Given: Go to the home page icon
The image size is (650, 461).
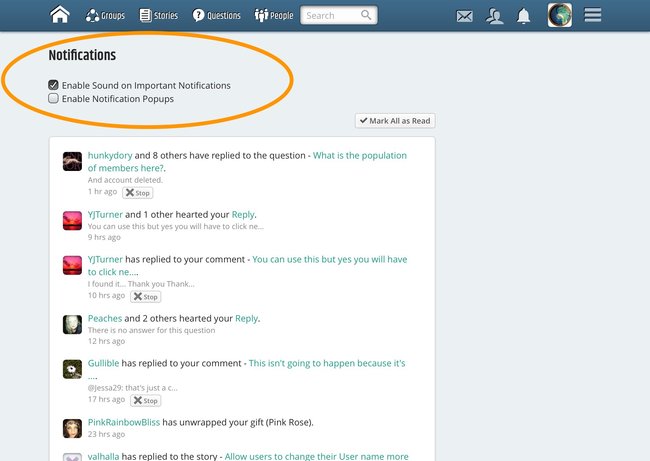Looking at the screenshot, I should (x=61, y=15).
